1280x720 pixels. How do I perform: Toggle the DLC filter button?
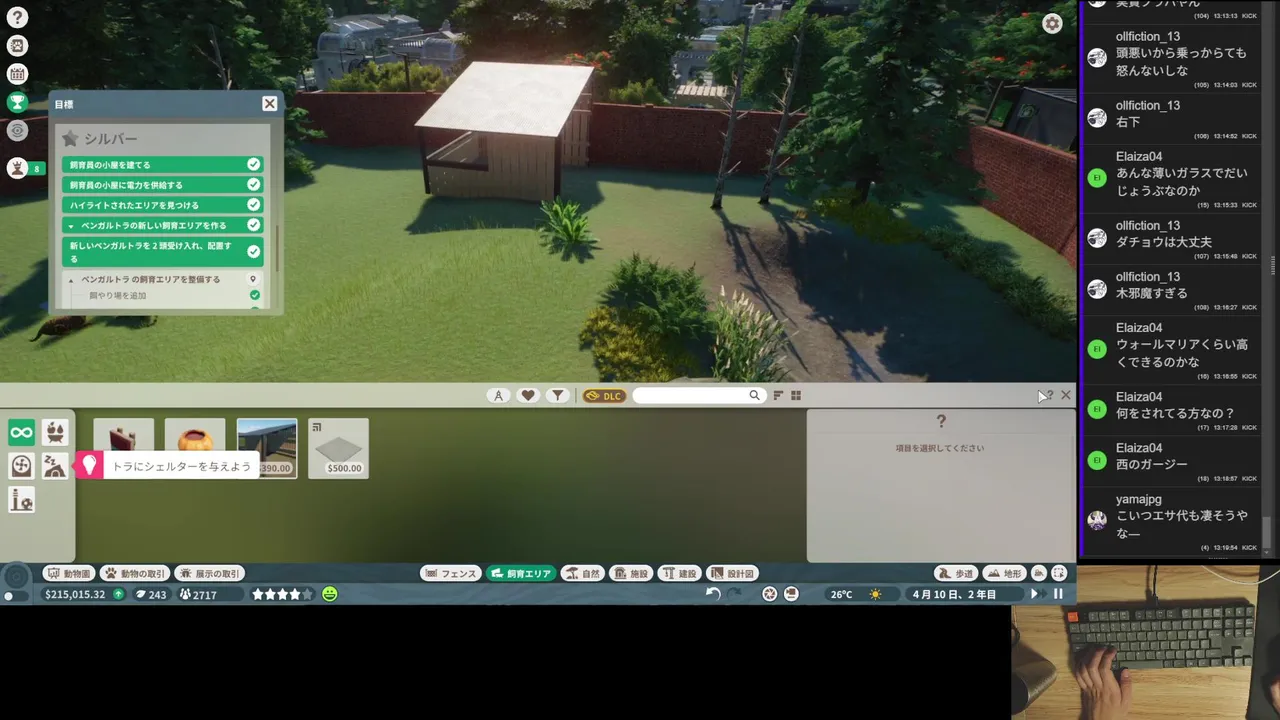point(604,396)
